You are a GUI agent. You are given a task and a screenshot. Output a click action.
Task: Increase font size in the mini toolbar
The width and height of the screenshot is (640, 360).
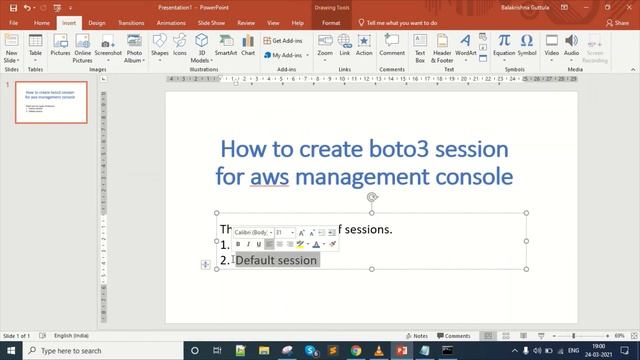(301, 233)
